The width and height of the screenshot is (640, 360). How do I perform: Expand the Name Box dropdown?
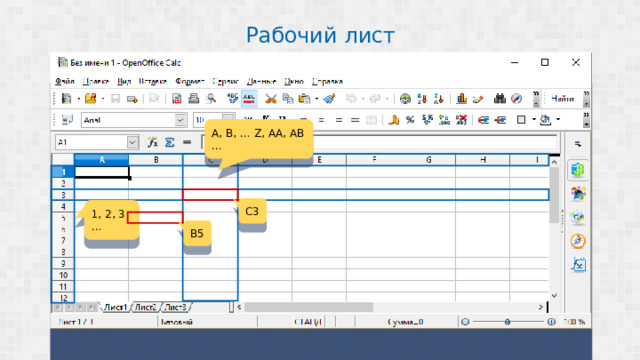(x=132, y=142)
